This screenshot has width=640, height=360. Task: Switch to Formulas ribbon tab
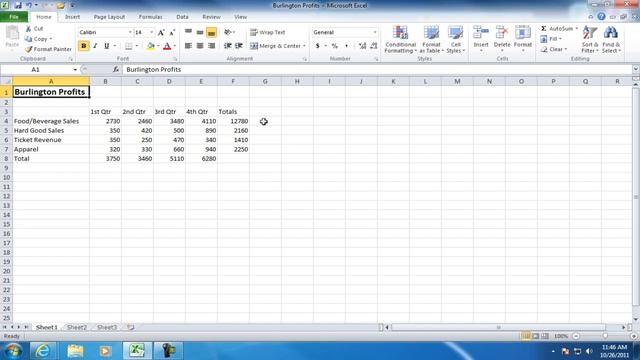(151, 17)
